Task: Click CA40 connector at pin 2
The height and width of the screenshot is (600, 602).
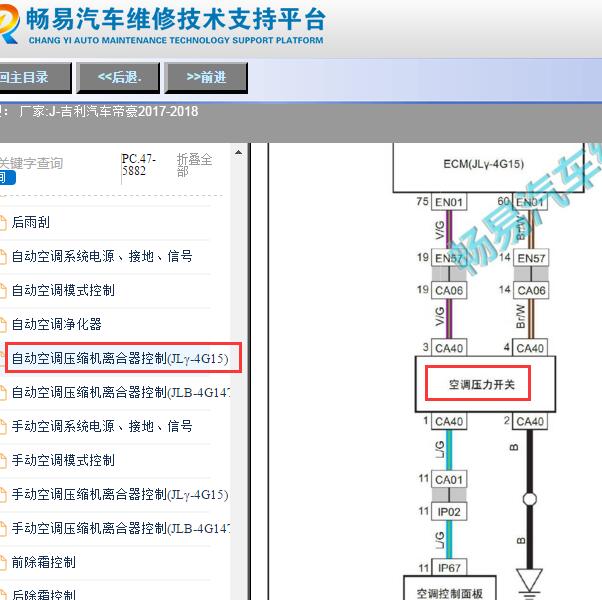Action: (530, 421)
